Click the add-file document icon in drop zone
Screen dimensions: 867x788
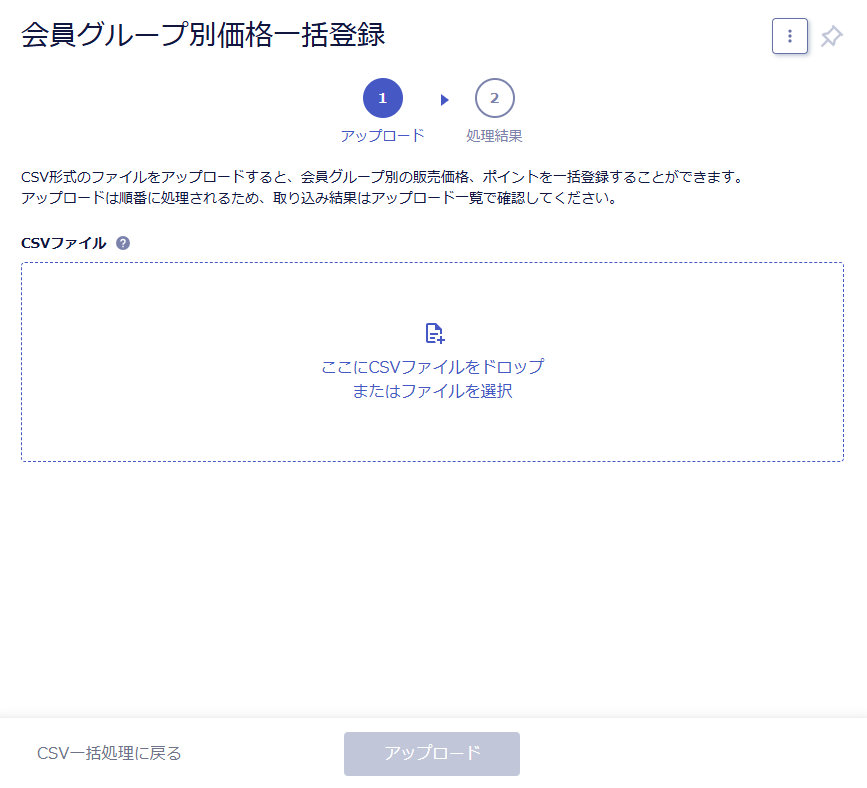click(435, 333)
